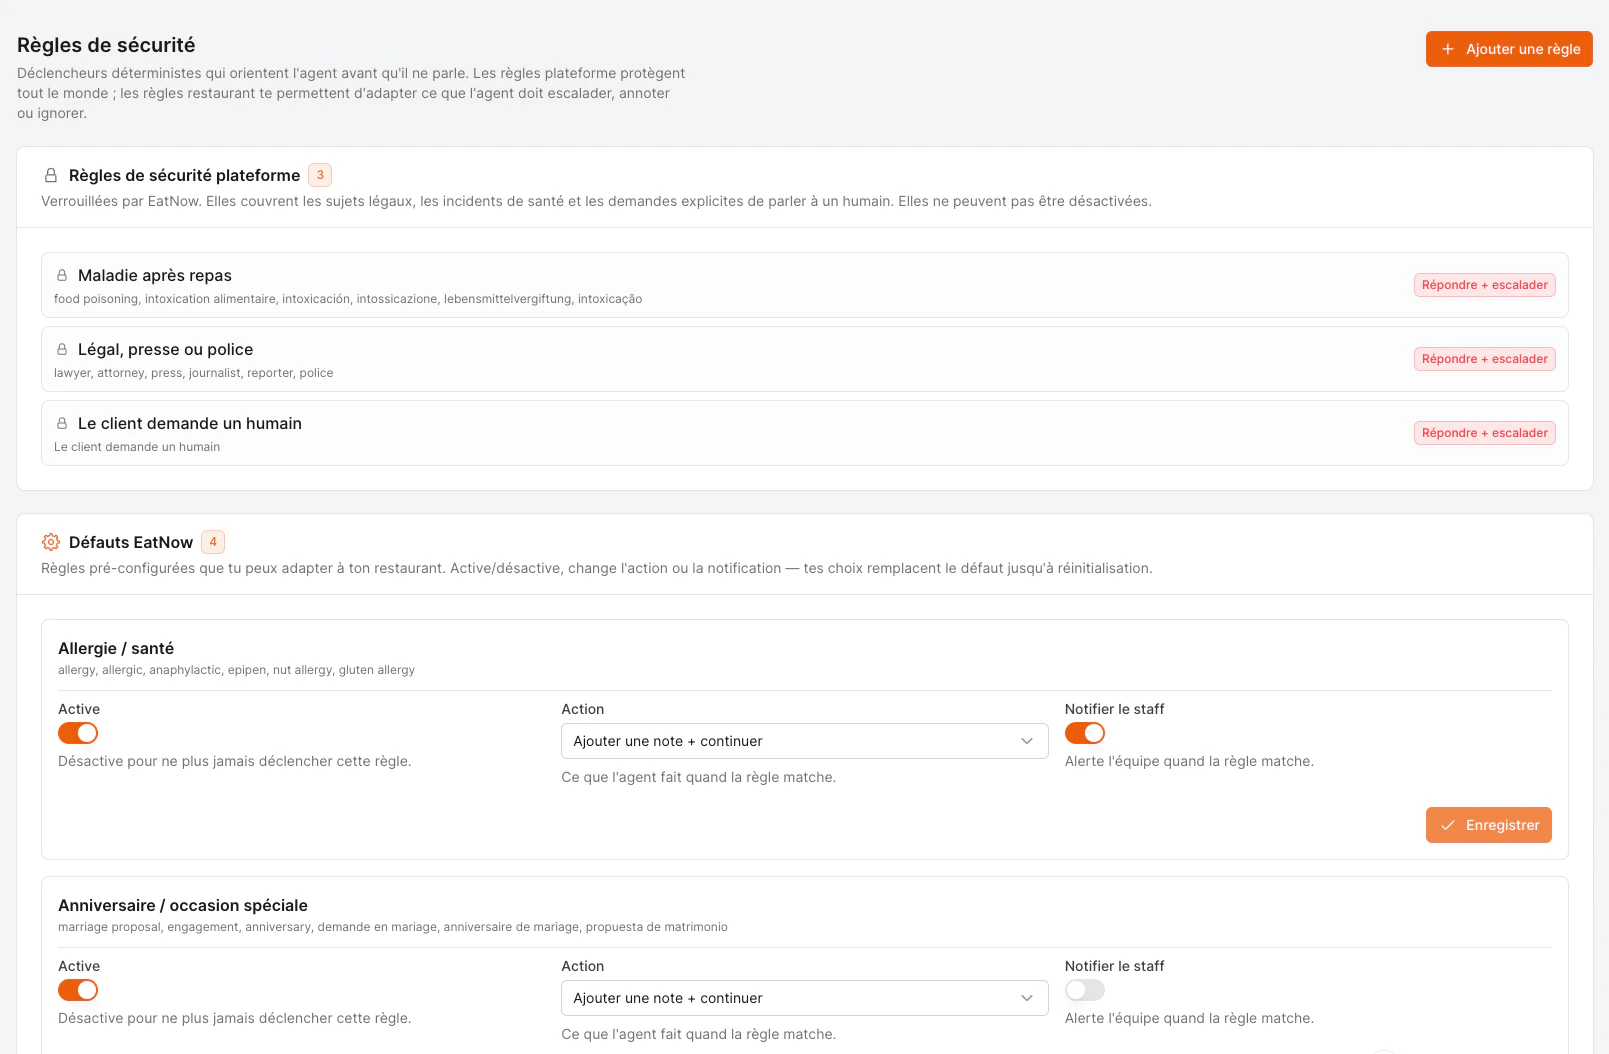Click the Répondre + escalader tag for Légal, presse ou police
Image resolution: width=1609 pixels, height=1054 pixels.
tap(1485, 359)
